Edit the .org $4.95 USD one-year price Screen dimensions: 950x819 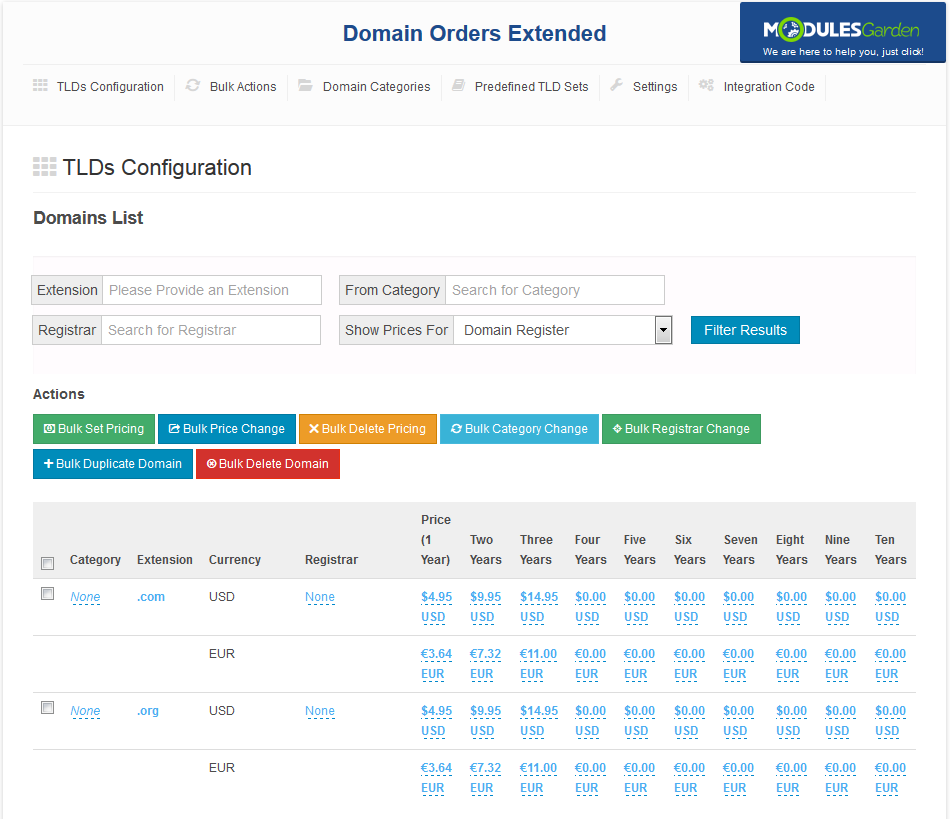pyautogui.click(x=436, y=720)
